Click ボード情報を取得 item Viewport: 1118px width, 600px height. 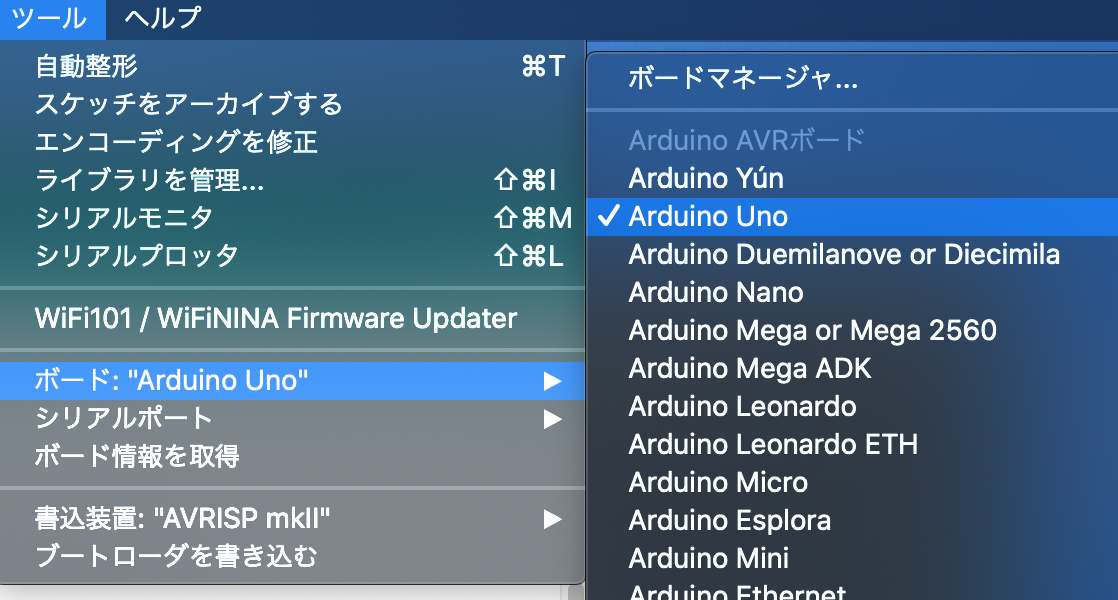point(137,457)
